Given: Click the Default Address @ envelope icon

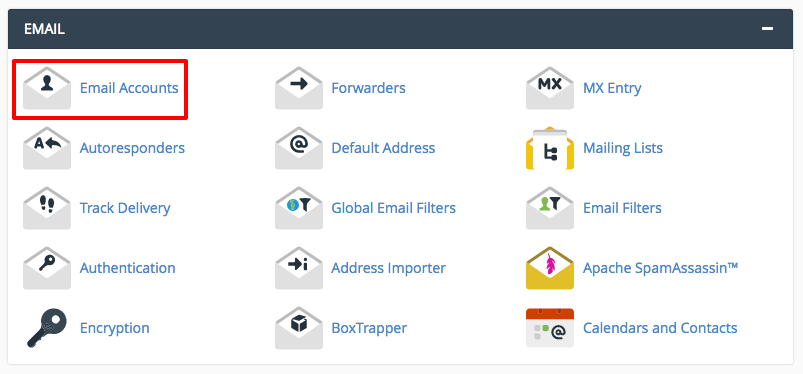Looking at the screenshot, I should coord(299,148).
